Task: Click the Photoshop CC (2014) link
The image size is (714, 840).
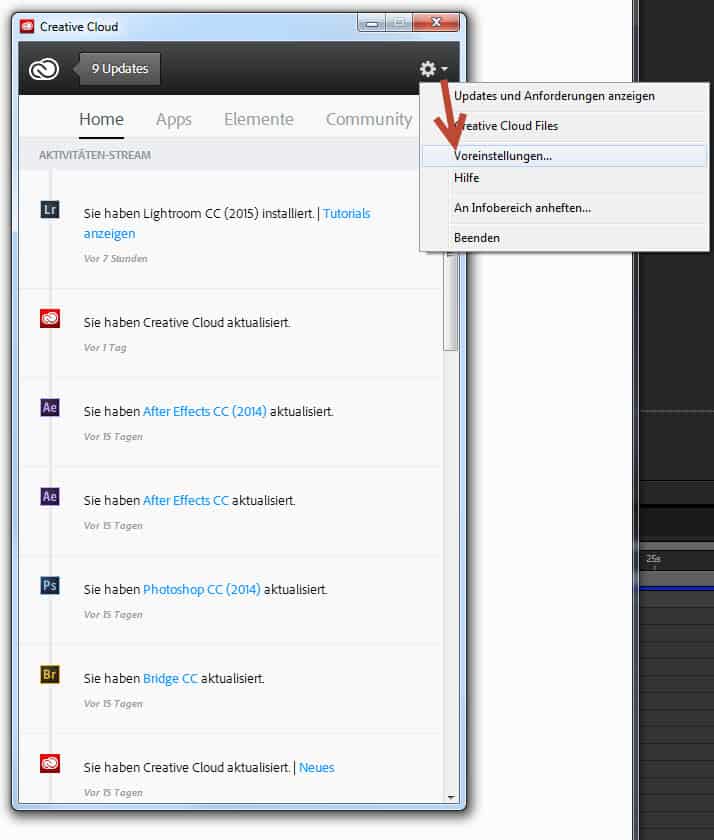Action: point(201,589)
